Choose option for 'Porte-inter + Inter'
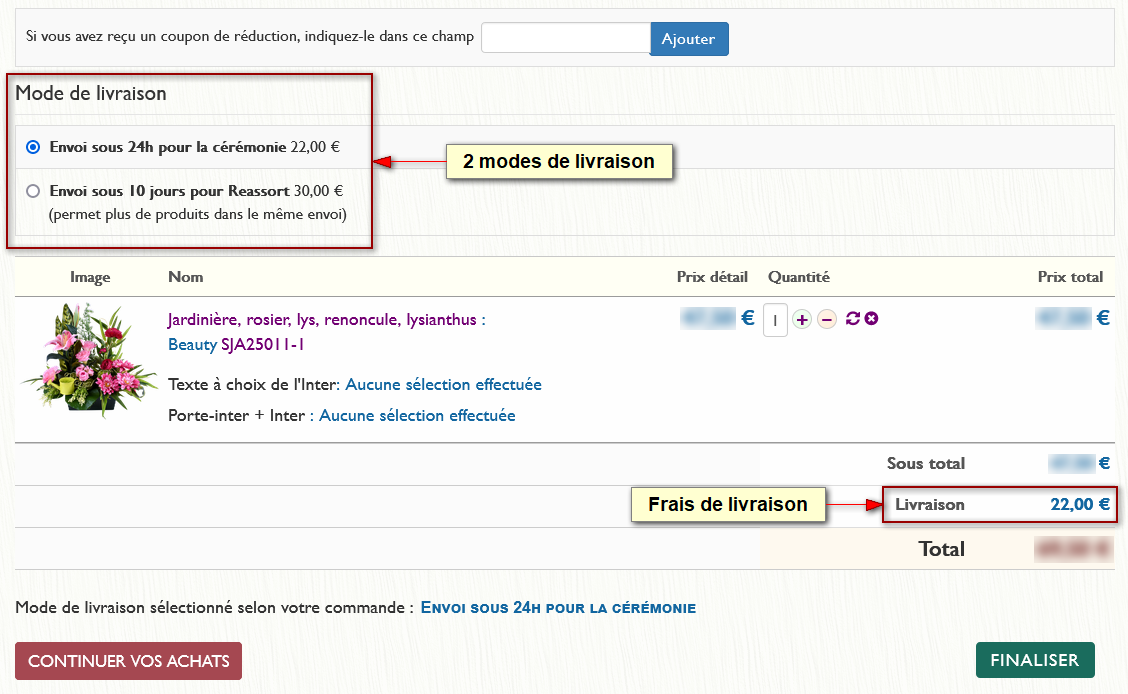 point(417,415)
